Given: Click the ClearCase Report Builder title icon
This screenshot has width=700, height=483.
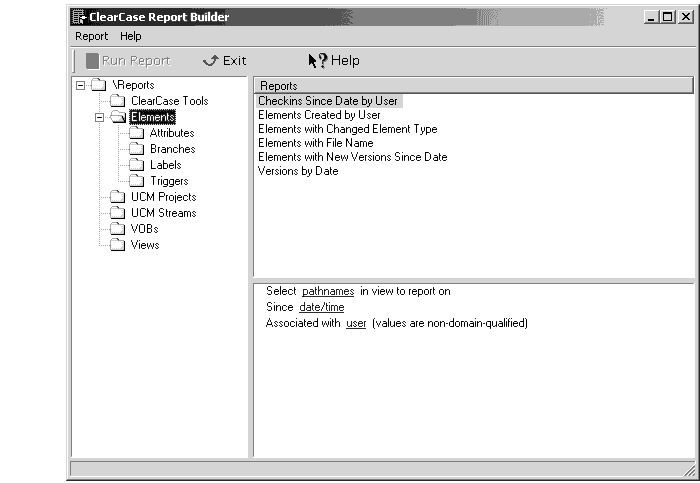Looking at the screenshot, I should click(79, 17).
